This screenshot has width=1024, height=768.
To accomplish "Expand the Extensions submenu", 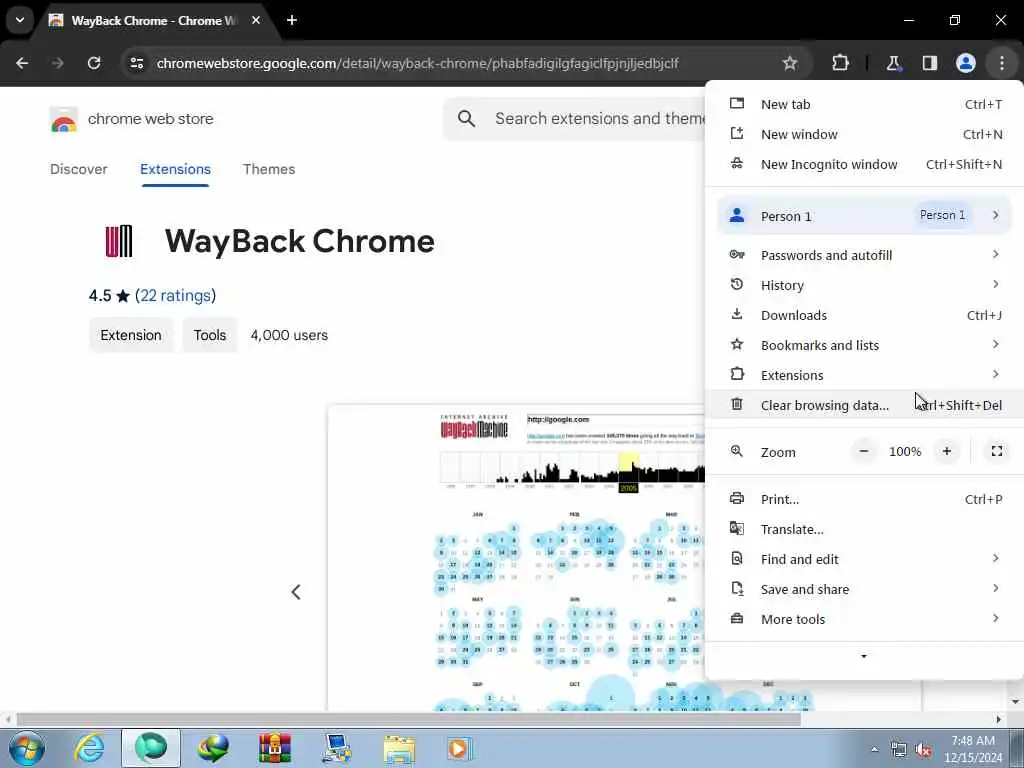I will click(864, 376).
